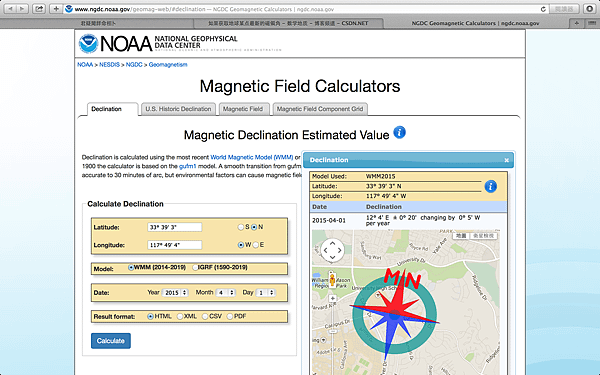The width and height of the screenshot is (600, 375).
Task: Click the Longitude input field
Action: click(174, 245)
